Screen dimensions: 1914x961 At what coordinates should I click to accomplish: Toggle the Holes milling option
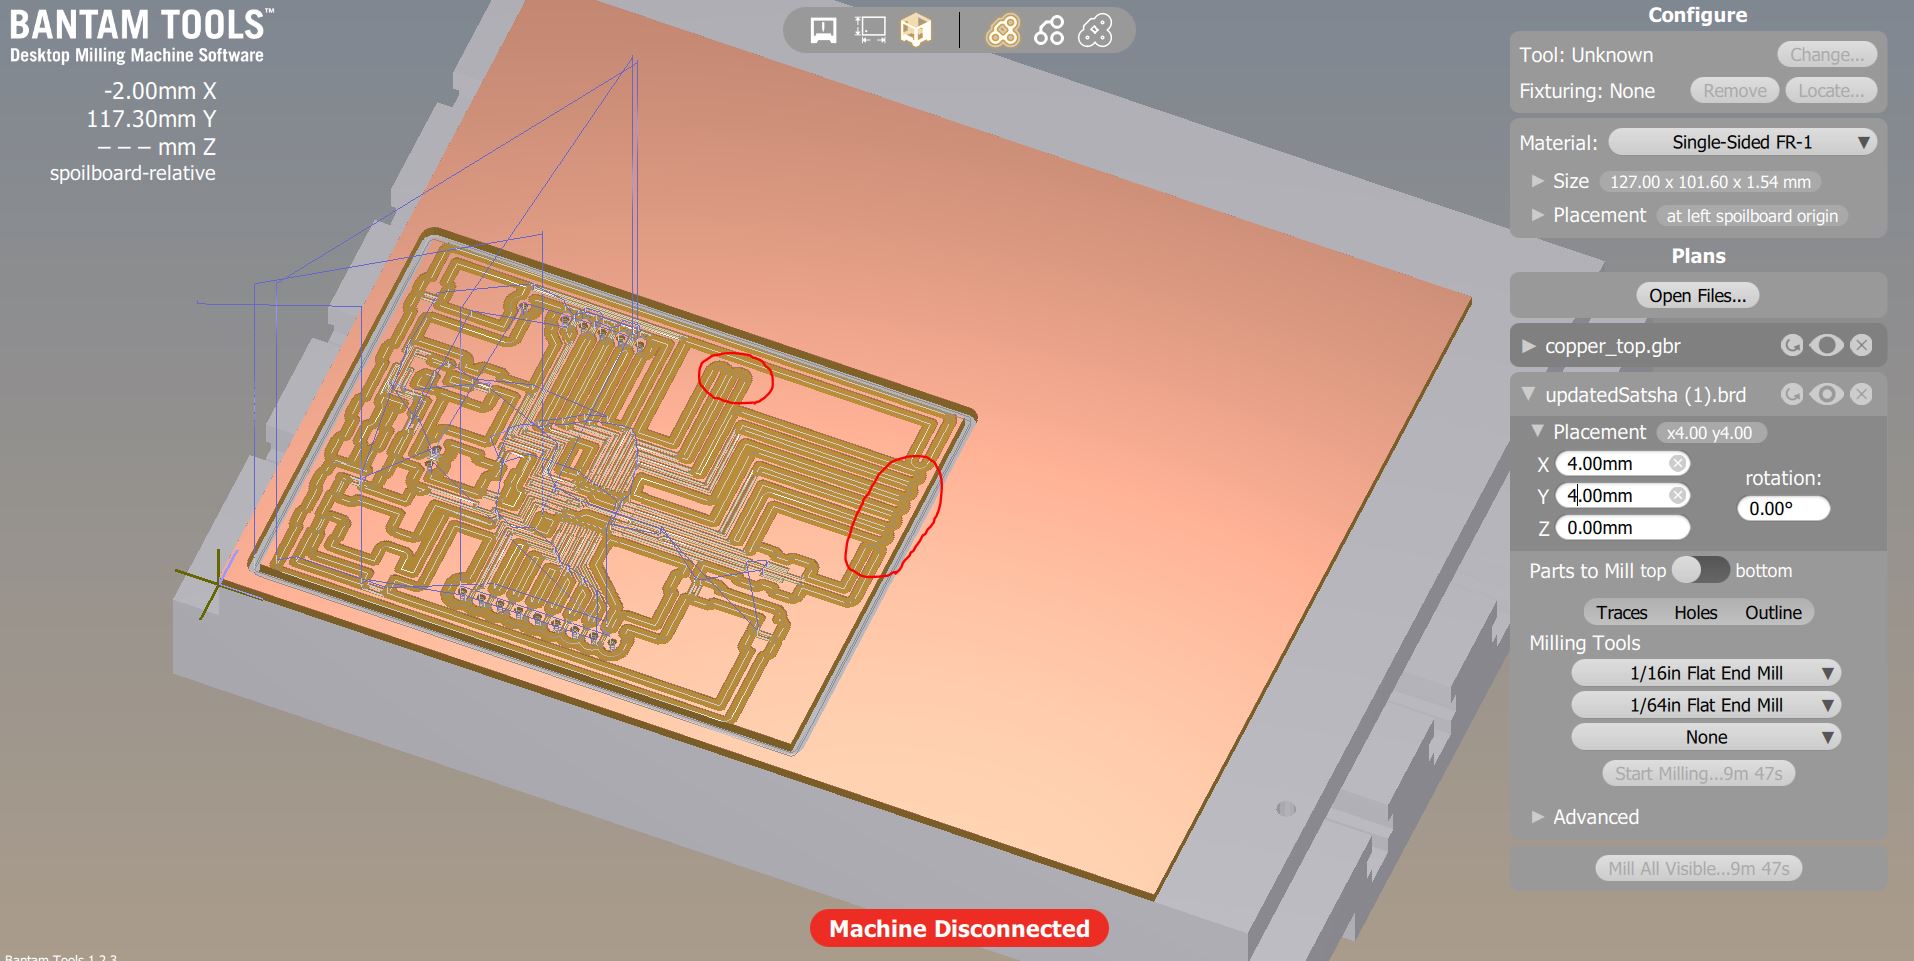tap(1696, 612)
